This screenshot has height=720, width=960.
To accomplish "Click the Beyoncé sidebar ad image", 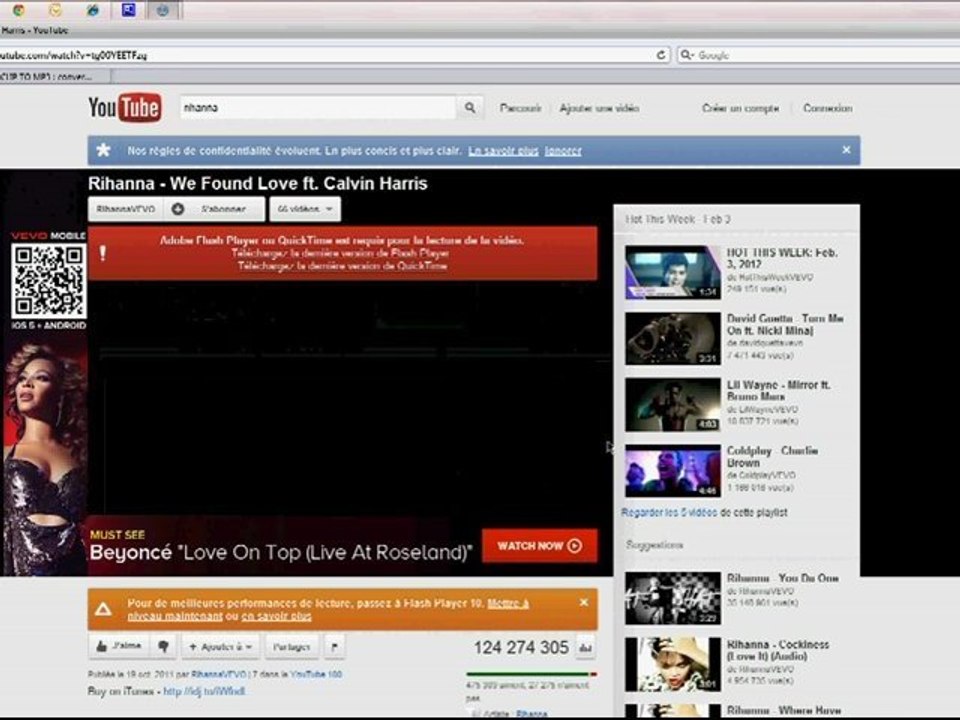I will pyautogui.click(x=45, y=459).
